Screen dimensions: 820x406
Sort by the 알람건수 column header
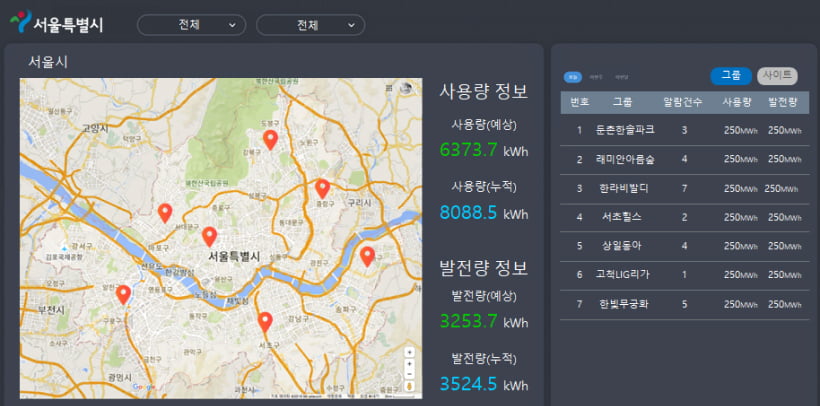[683, 103]
